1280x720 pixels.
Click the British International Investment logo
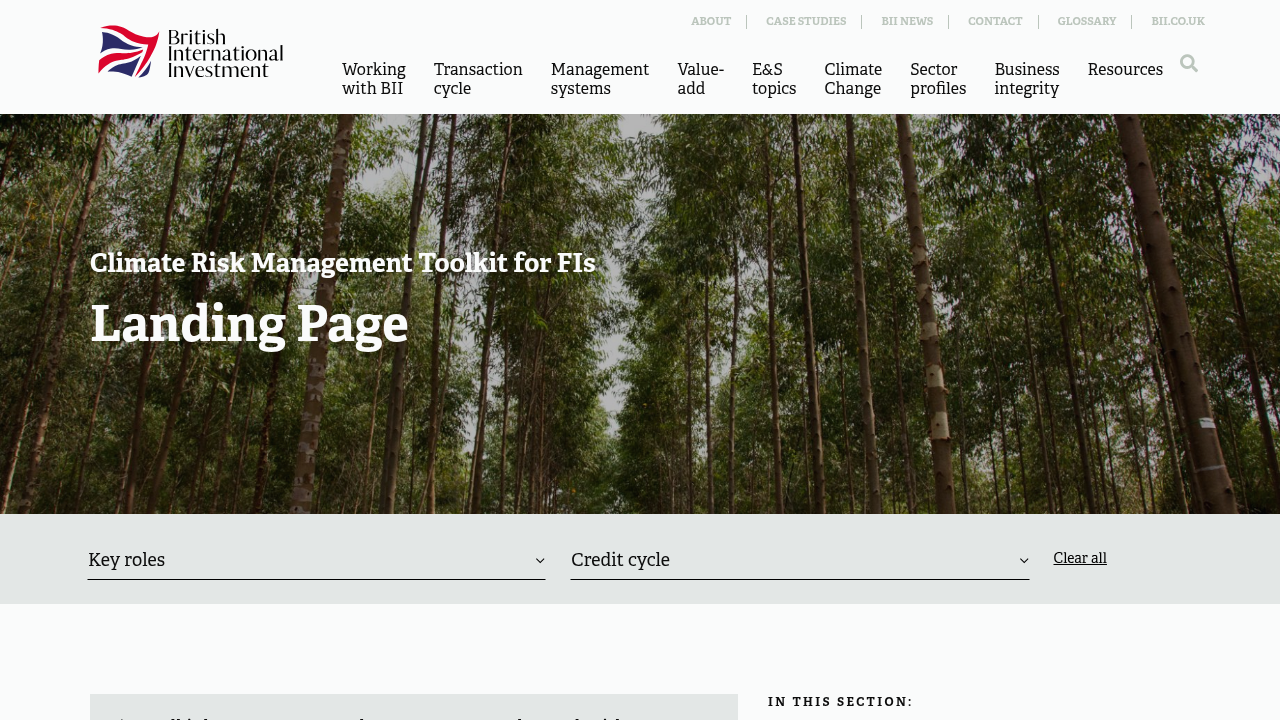191,52
